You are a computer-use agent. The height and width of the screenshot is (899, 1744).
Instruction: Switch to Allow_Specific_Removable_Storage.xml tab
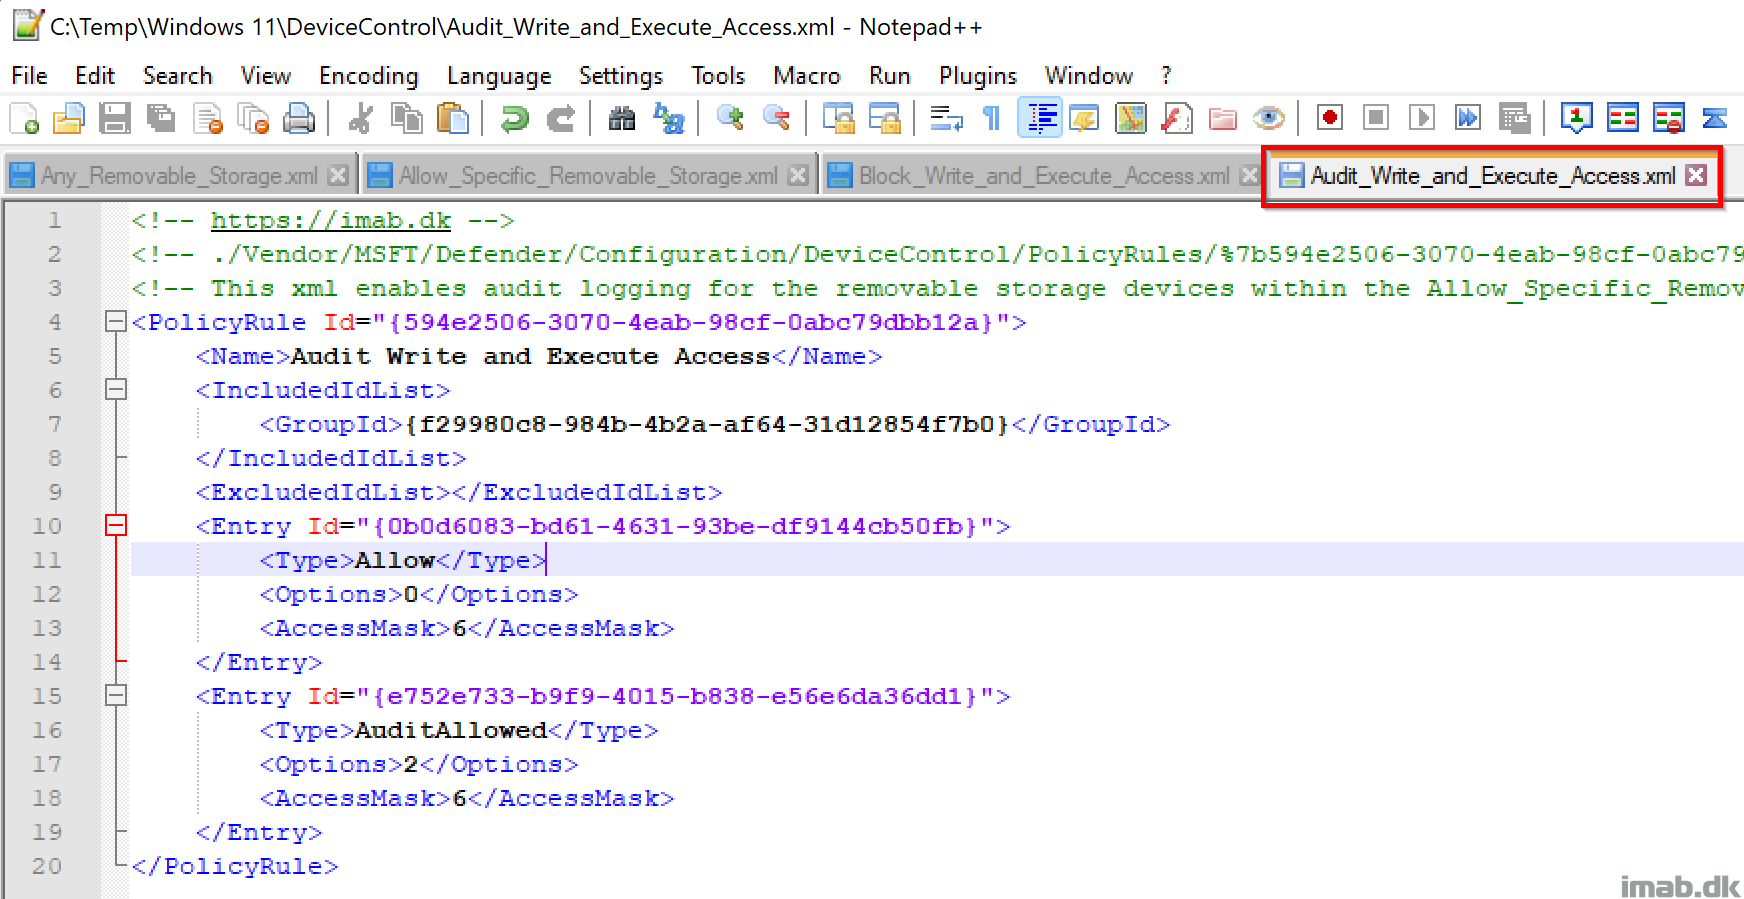(588, 176)
